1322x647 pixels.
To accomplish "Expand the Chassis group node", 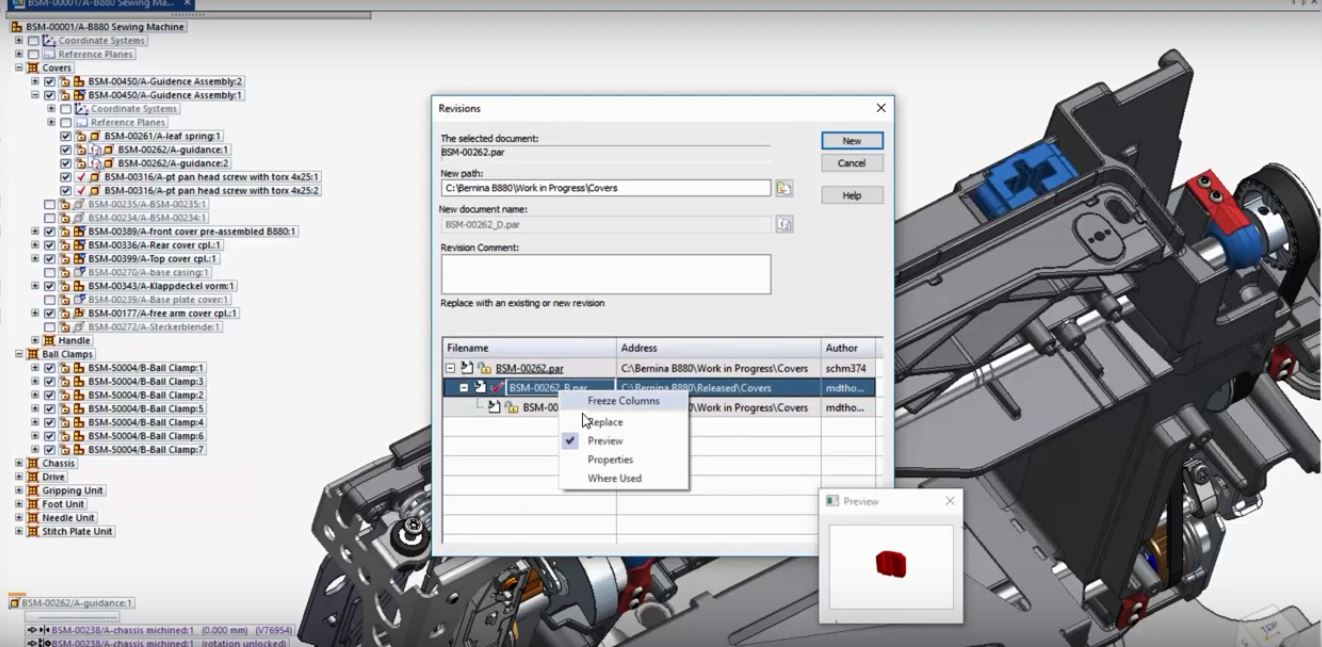I will (19, 464).
